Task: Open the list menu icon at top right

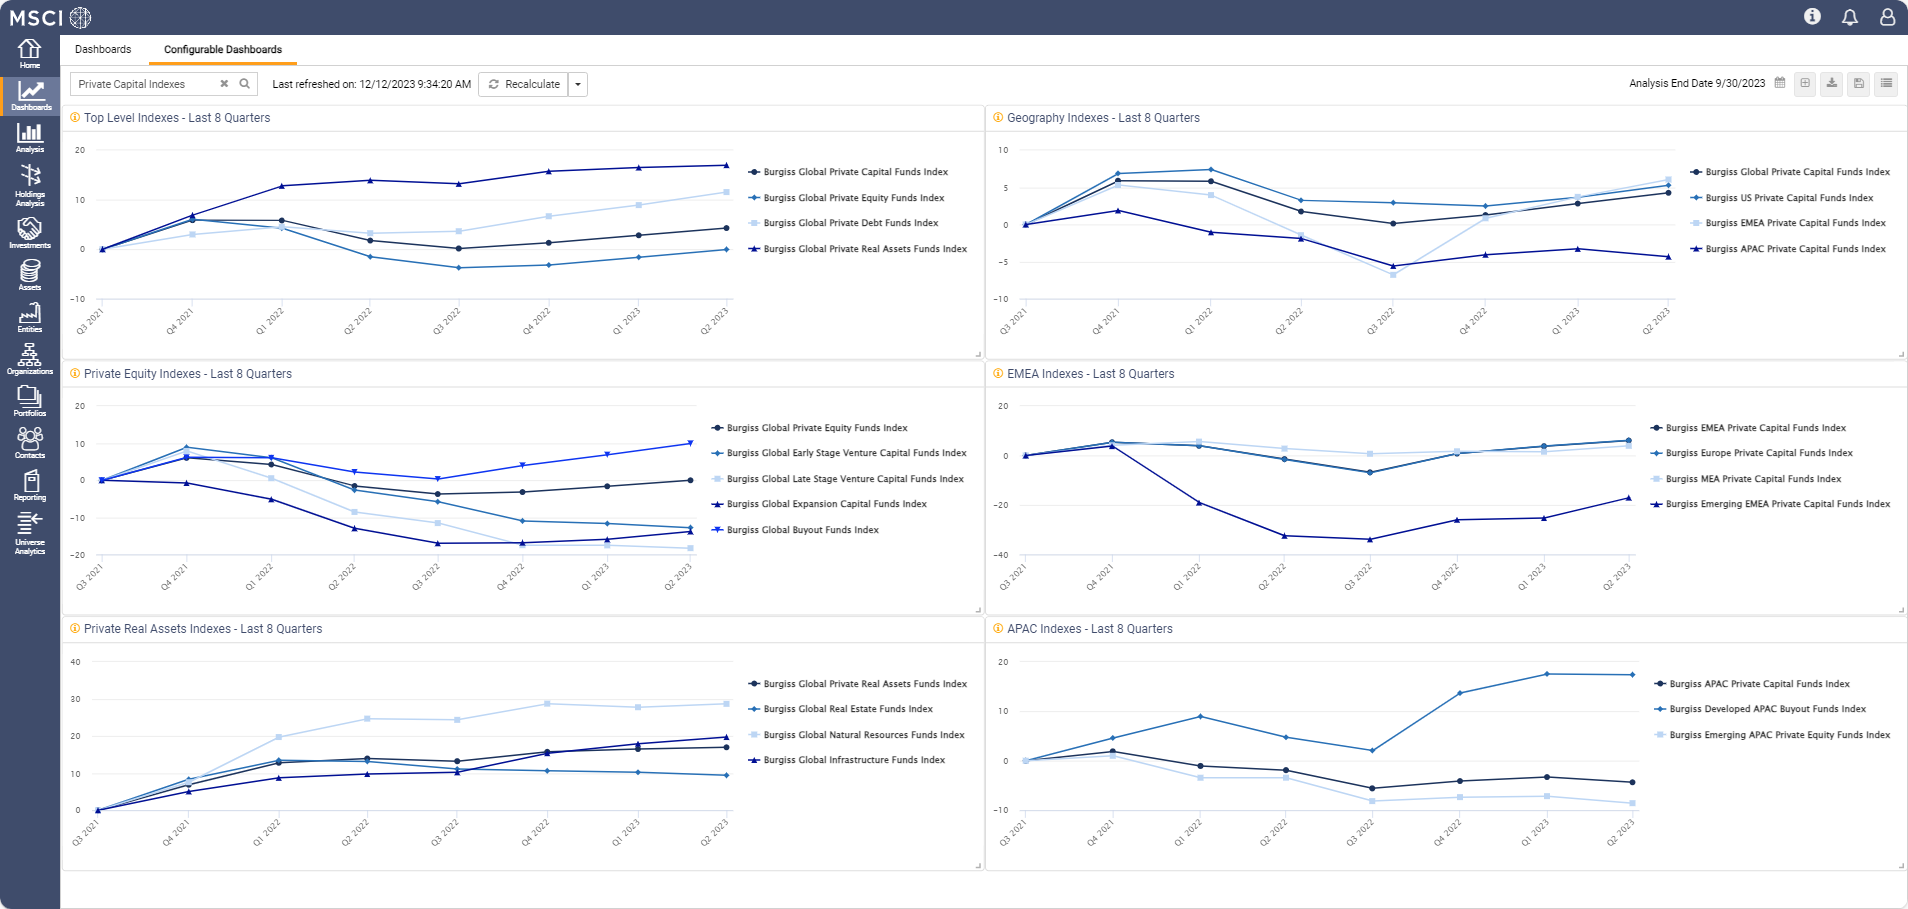Action: 1886,84
